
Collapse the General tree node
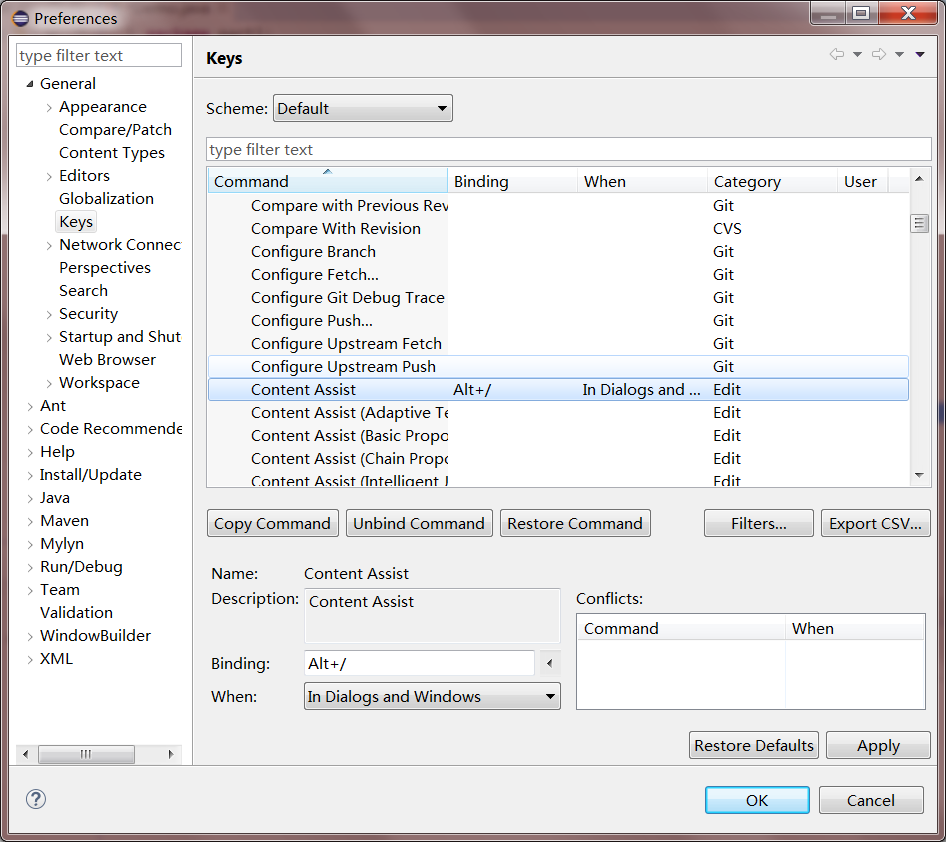(x=30, y=84)
